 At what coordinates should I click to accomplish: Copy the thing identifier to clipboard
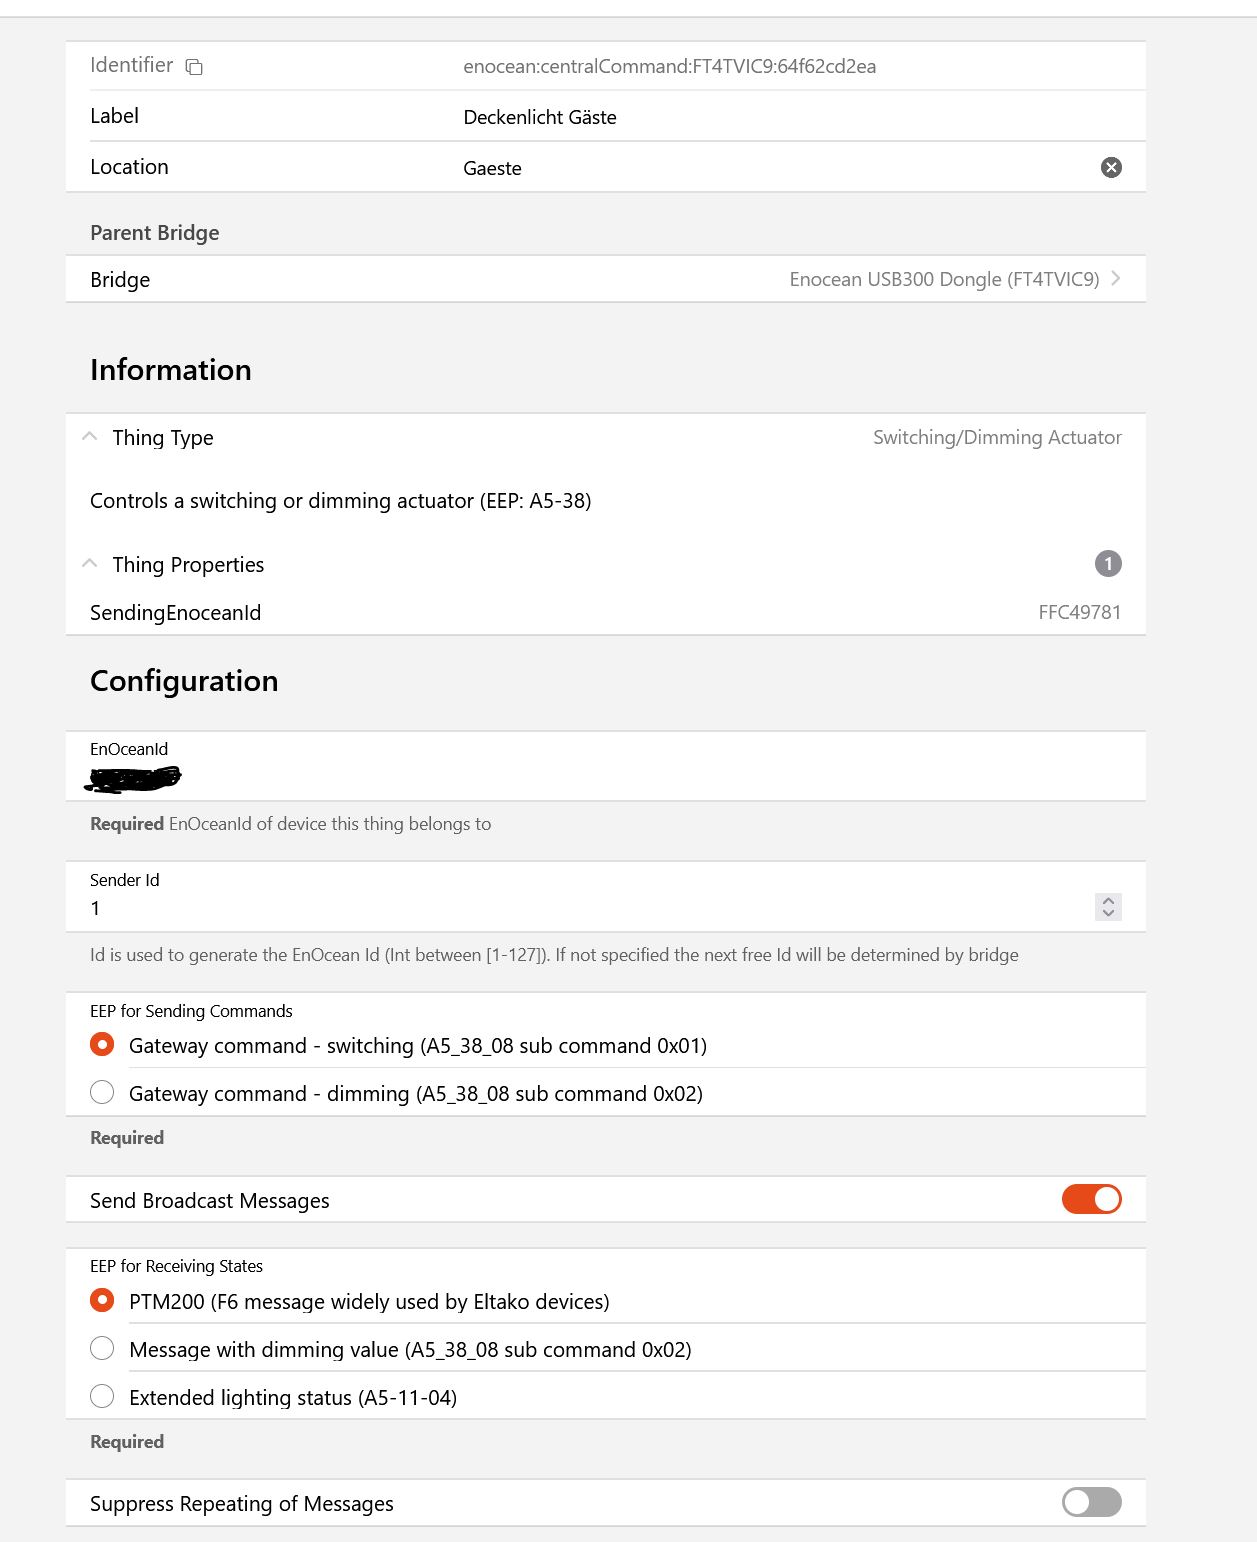[x=194, y=67]
